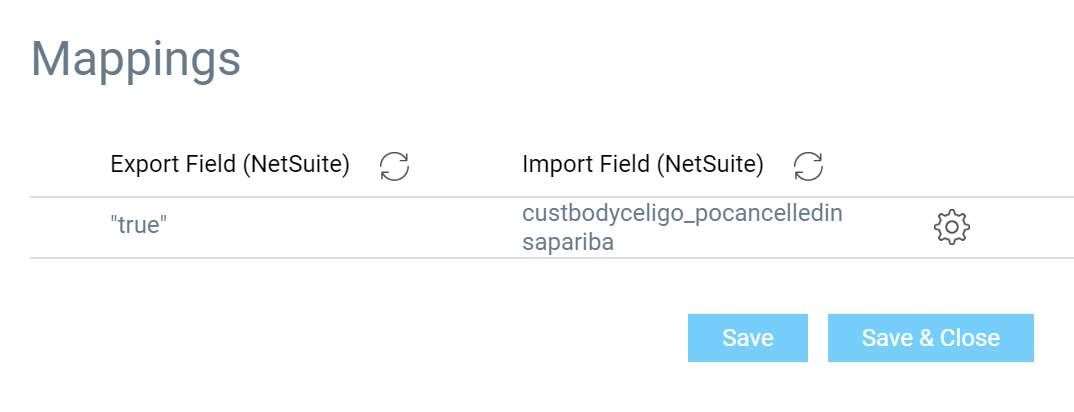Refresh the Export Field (NetSuite) list
1074x412 pixels.
pos(395,166)
